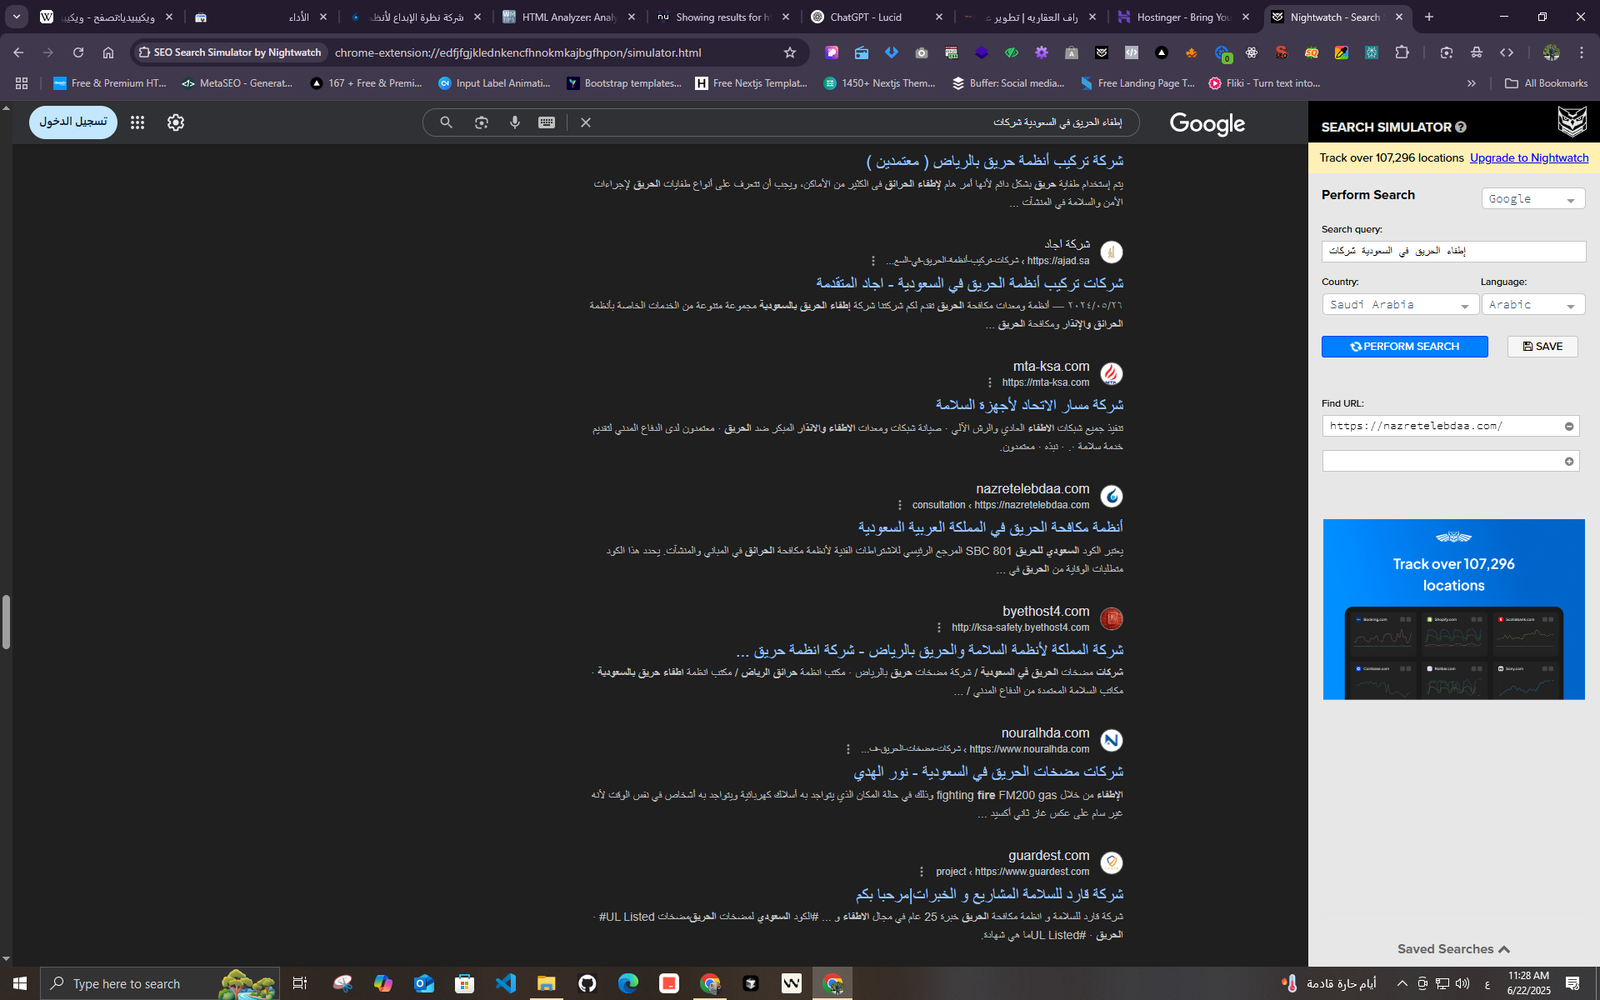This screenshot has height=1000, width=1600.
Task: Follow the Upgrade to Nightwatch link
Action: 1529,158
